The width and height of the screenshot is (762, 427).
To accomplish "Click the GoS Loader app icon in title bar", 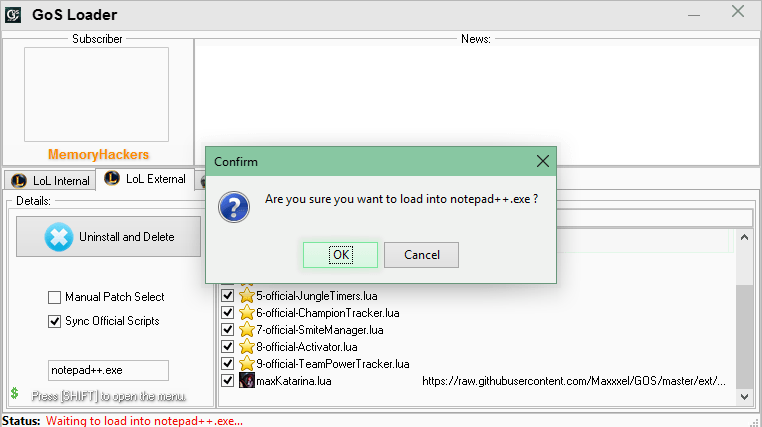I will tap(13, 15).
